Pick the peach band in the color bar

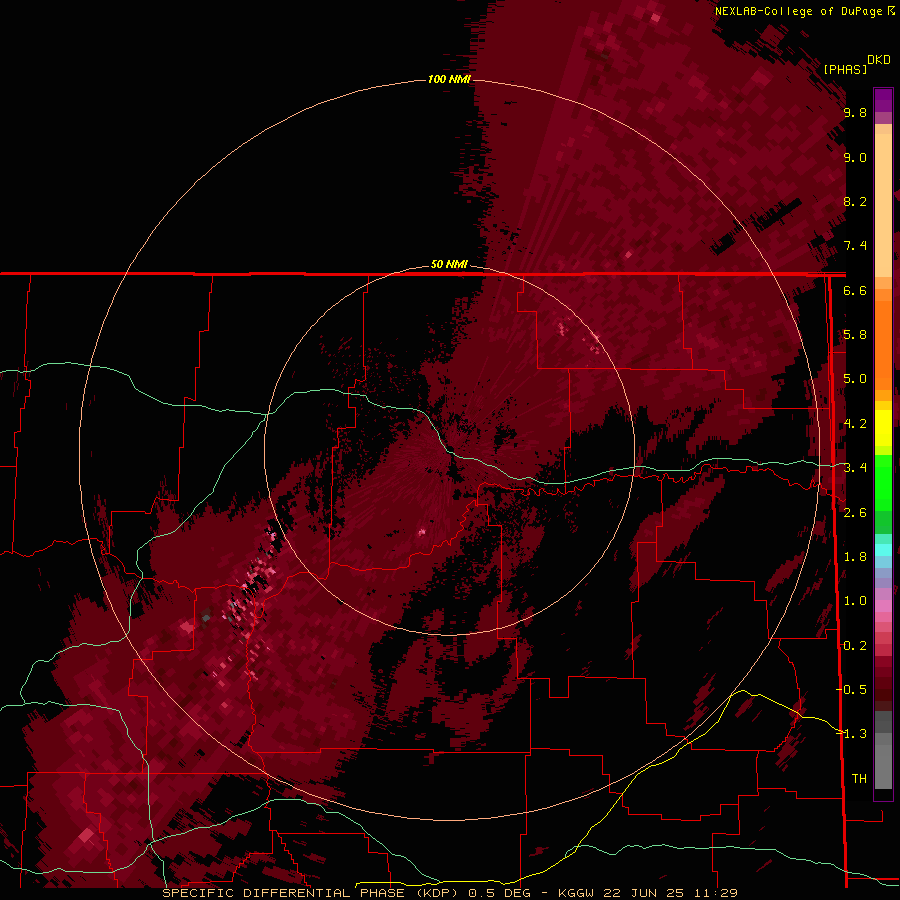[x=883, y=201]
